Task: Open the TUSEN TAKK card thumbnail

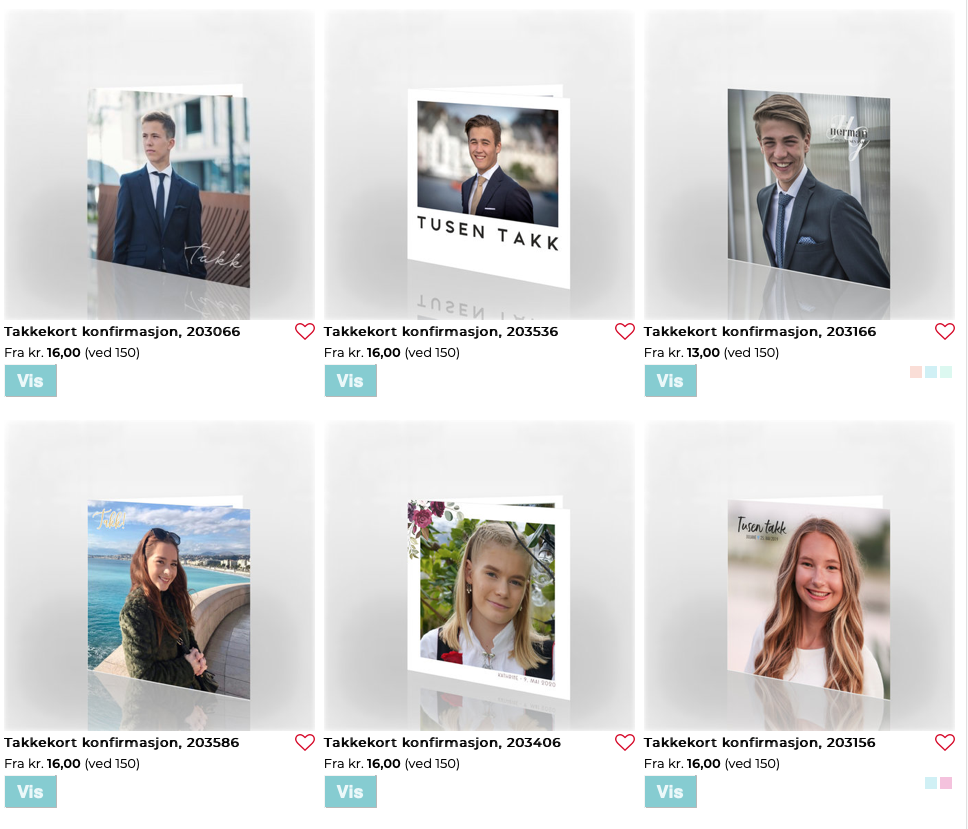Action: 488,187
